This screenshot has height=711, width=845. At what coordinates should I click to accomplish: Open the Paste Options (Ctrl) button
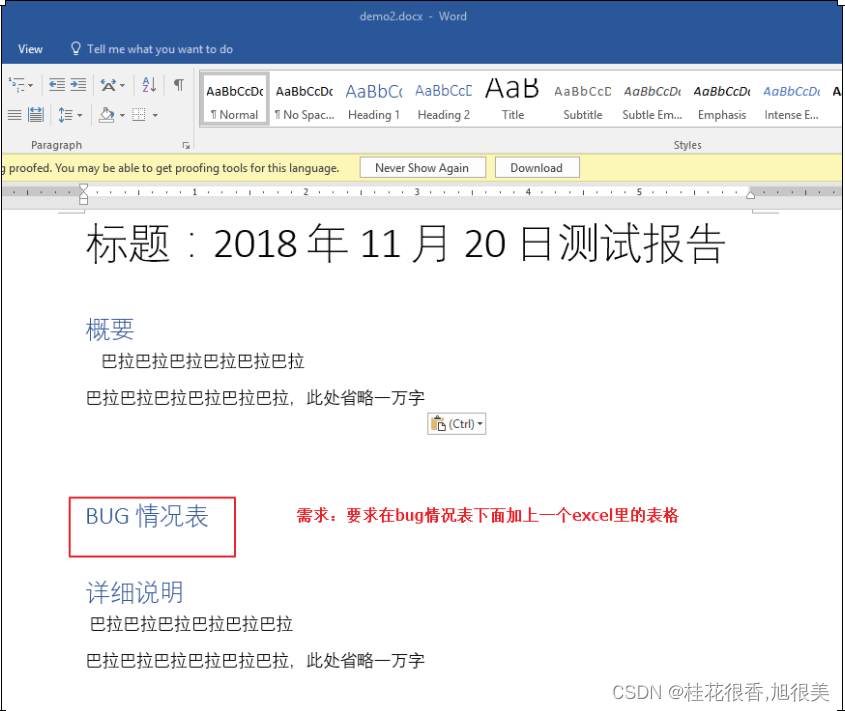tap(456, 424)
